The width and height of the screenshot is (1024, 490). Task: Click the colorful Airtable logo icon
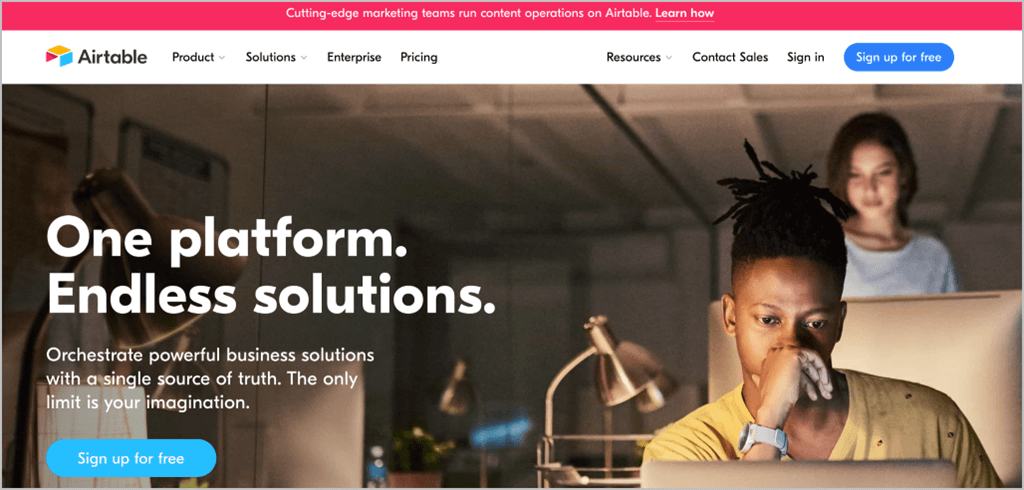pos(59,56)
